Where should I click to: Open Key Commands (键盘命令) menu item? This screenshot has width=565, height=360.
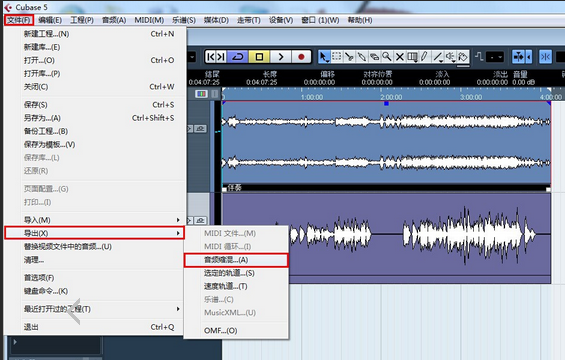[x=95, y=291]
